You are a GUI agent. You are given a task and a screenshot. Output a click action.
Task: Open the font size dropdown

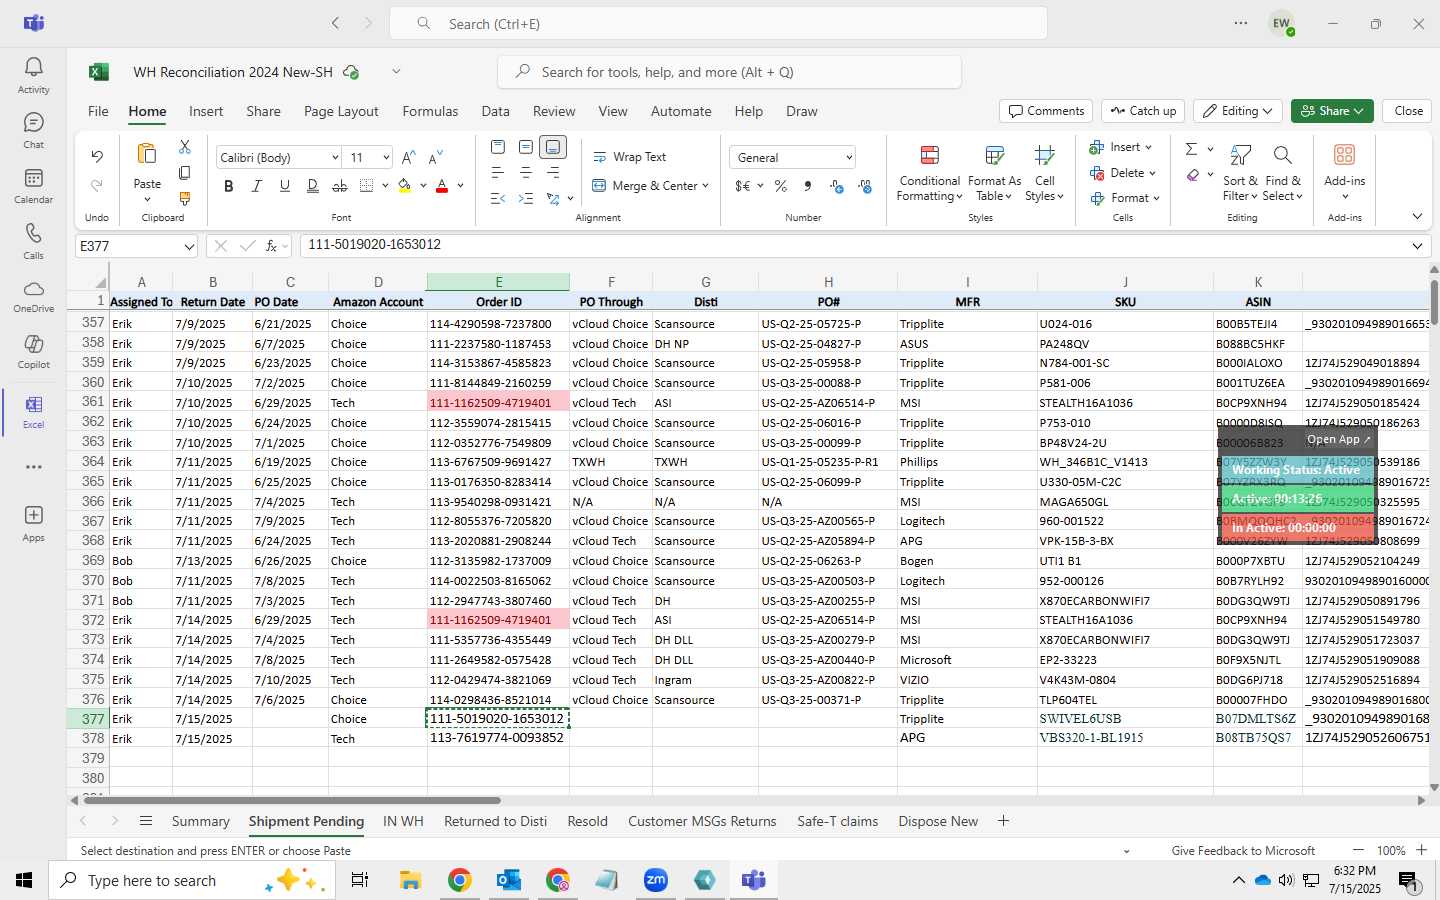385,158
